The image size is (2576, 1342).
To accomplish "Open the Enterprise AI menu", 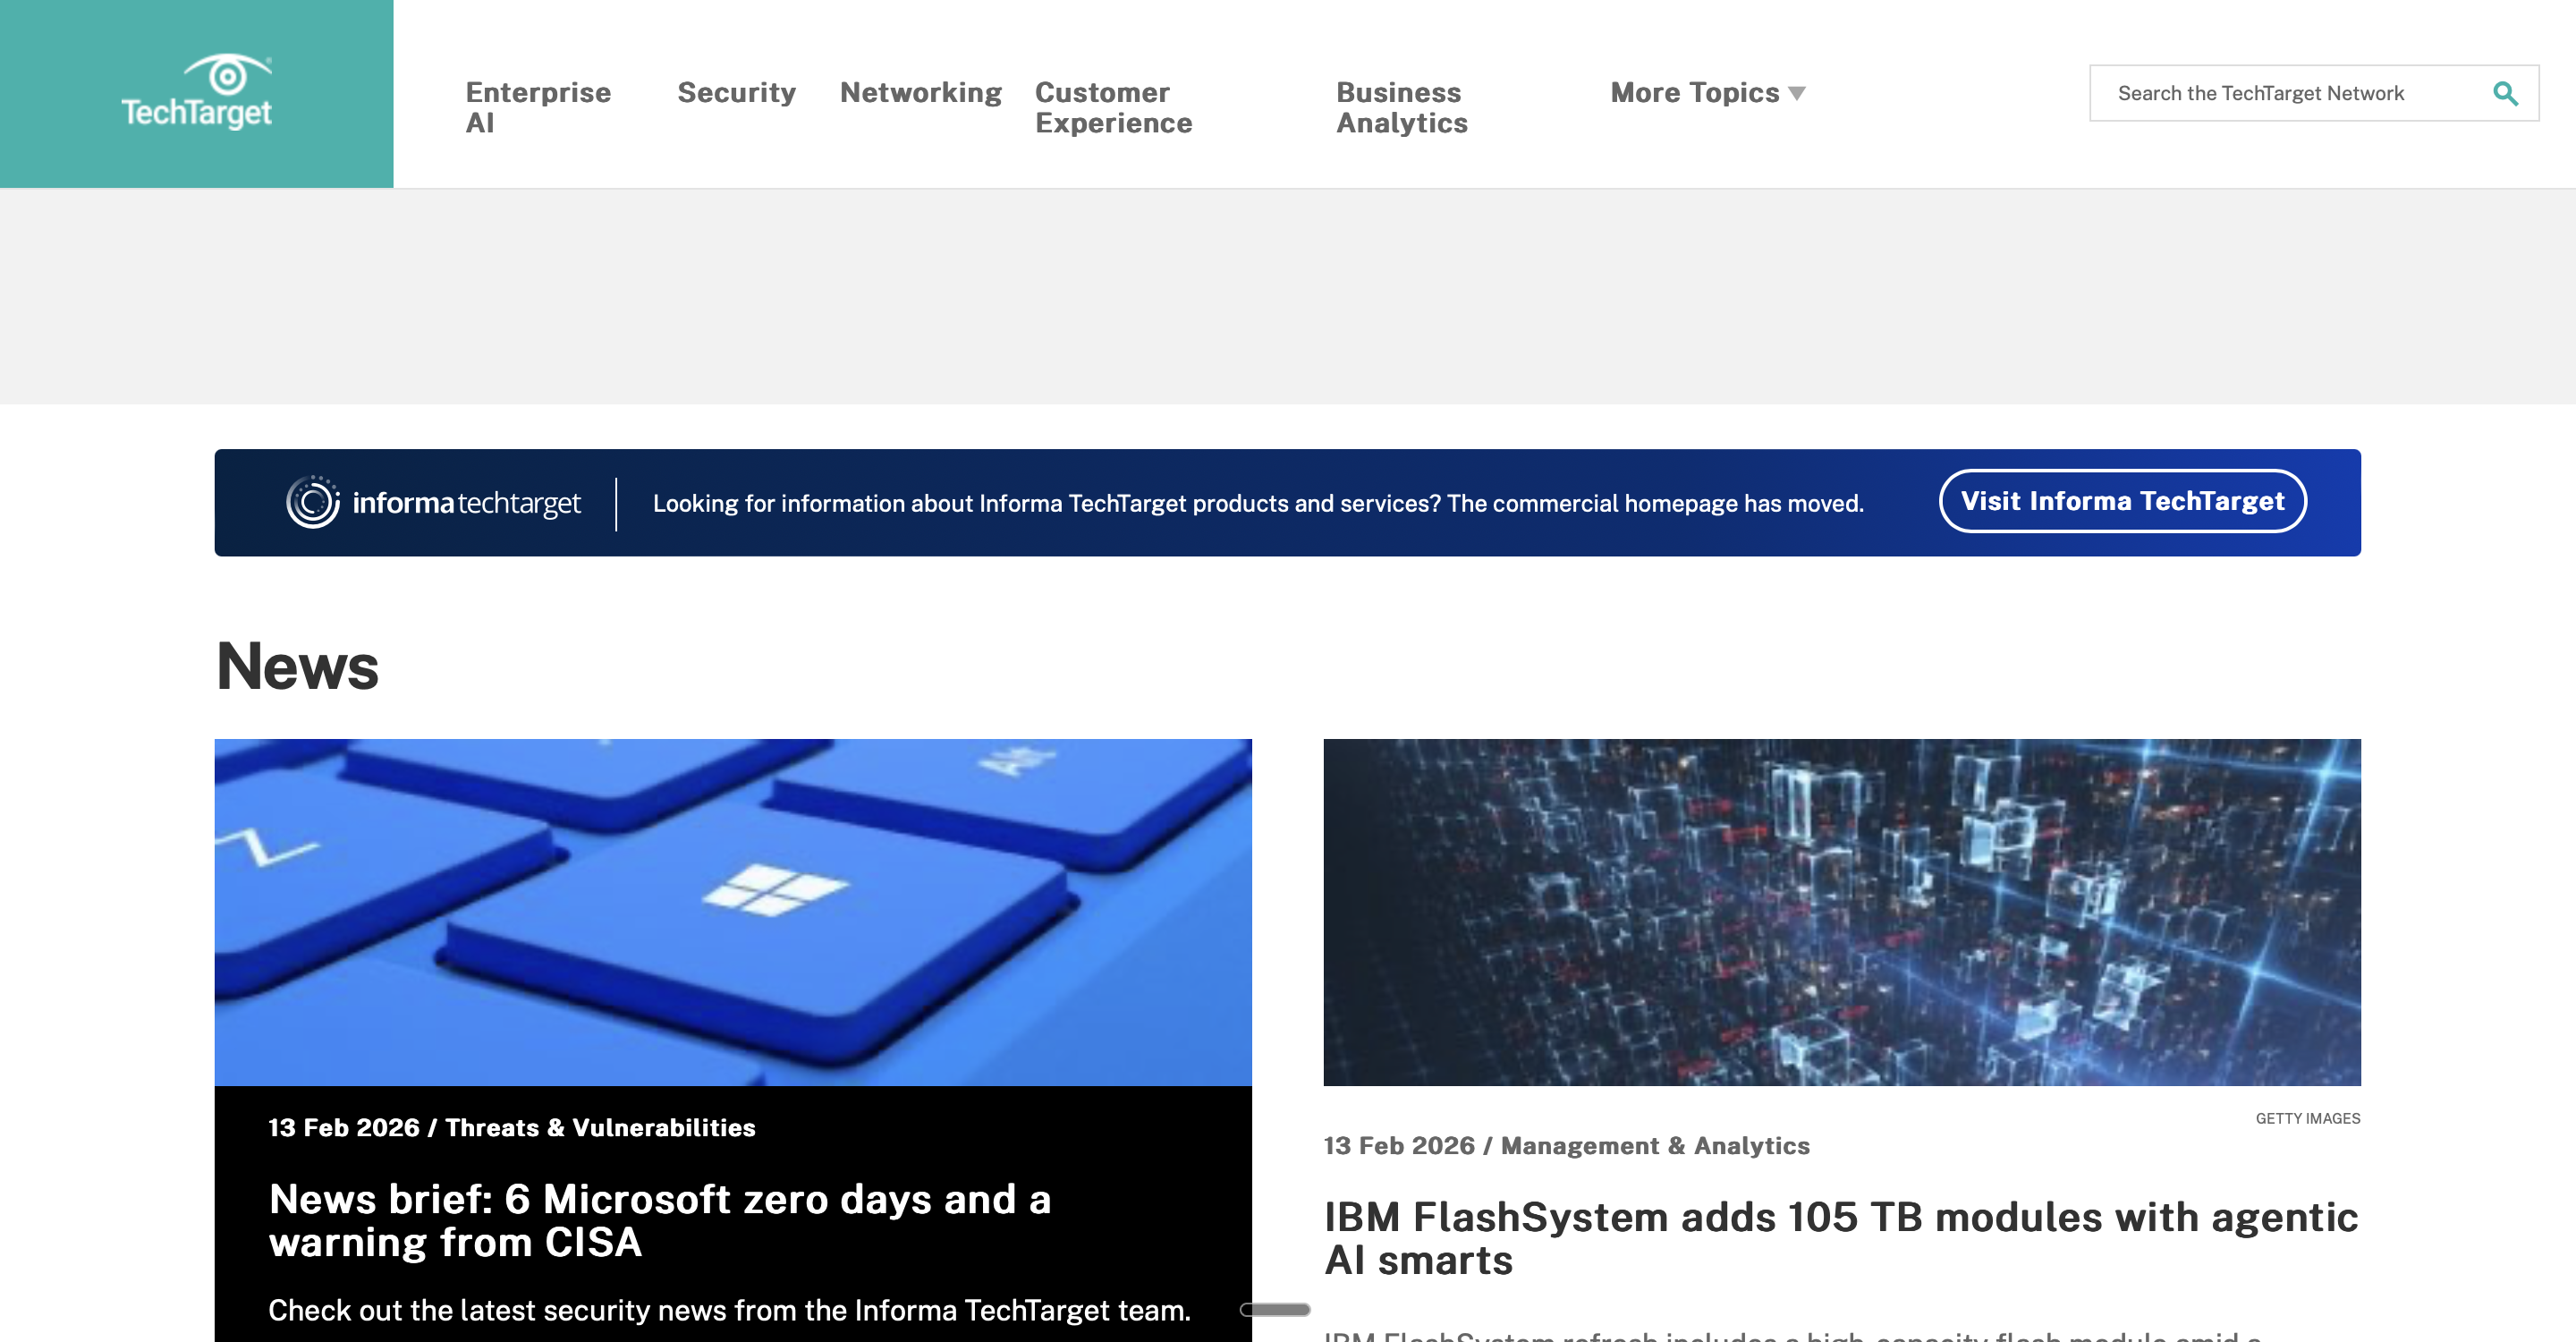I will pos(538,107).
